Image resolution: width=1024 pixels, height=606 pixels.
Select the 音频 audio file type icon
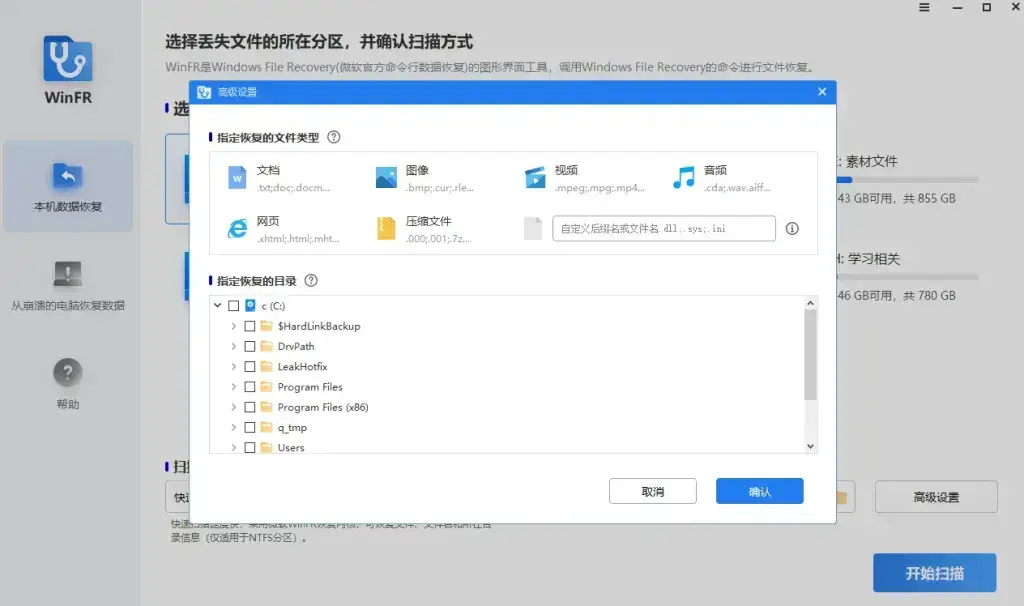point(684,175)
